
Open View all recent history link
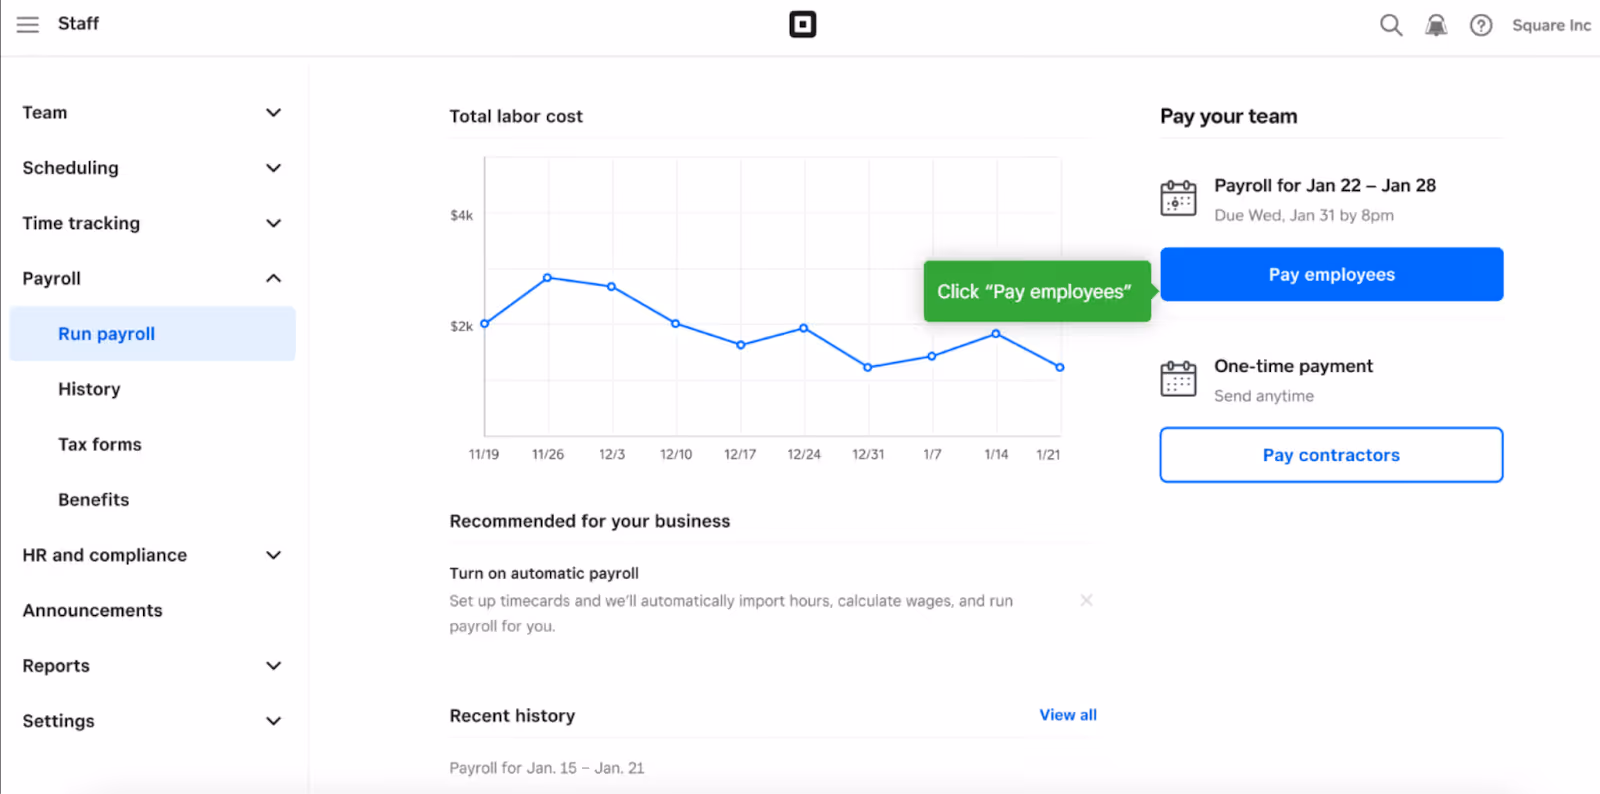point(1068,715)
